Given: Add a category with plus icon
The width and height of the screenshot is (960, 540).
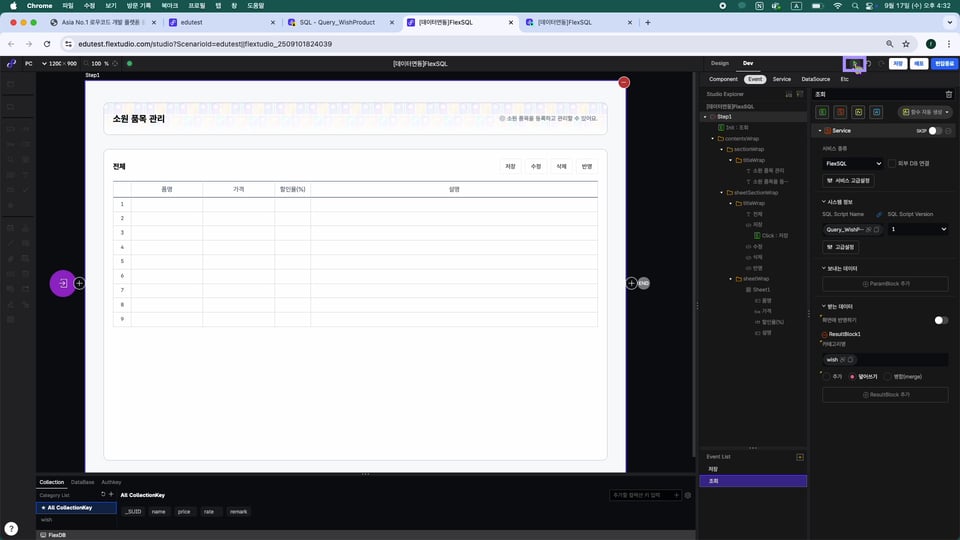Looking at the screenshot, I should click(111, 494).
